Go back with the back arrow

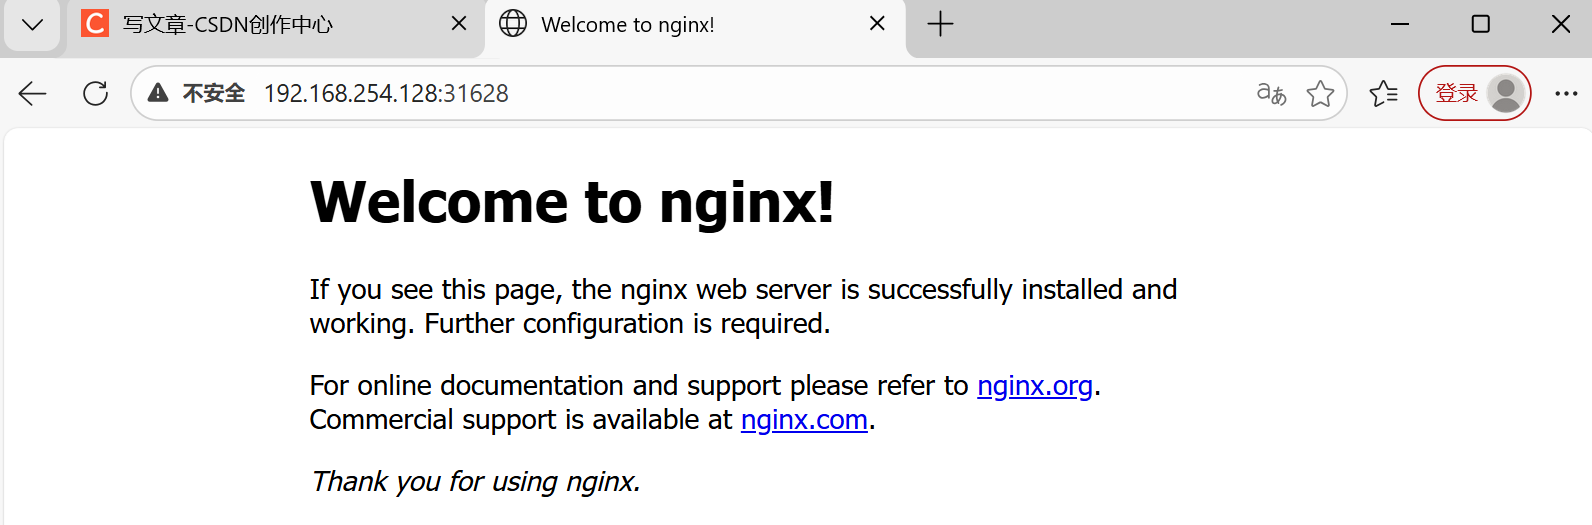pos(33,93)
